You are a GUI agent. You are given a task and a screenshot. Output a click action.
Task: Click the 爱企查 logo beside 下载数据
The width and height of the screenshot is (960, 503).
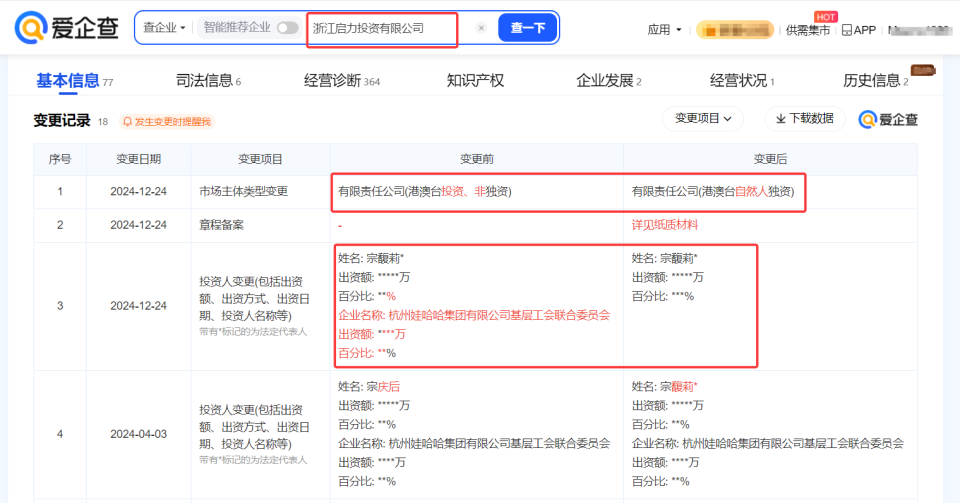click(x=888, y=120)
